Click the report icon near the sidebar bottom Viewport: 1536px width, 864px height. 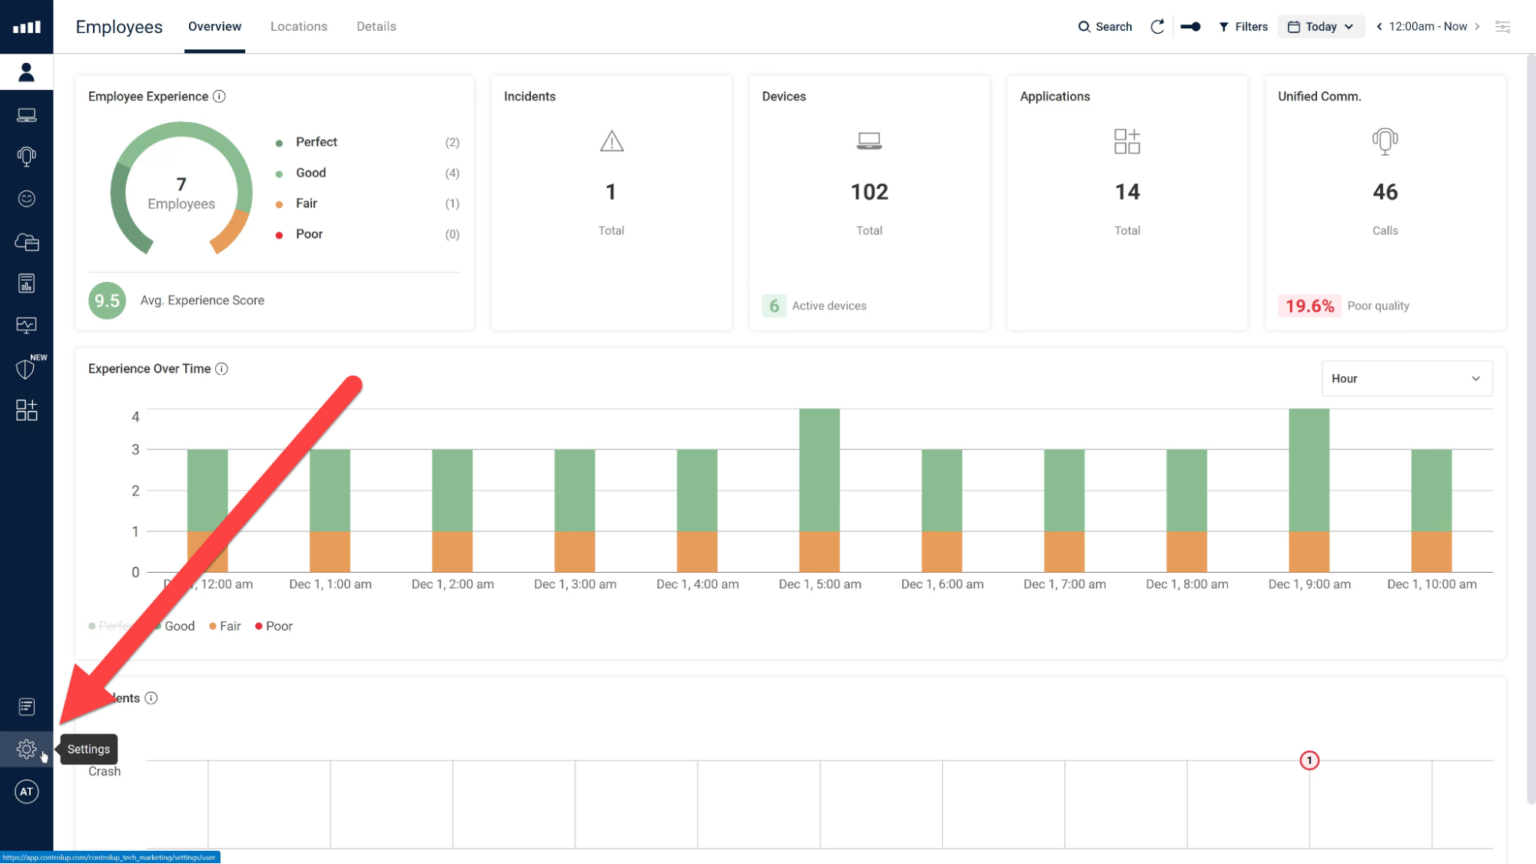[26, 706]
